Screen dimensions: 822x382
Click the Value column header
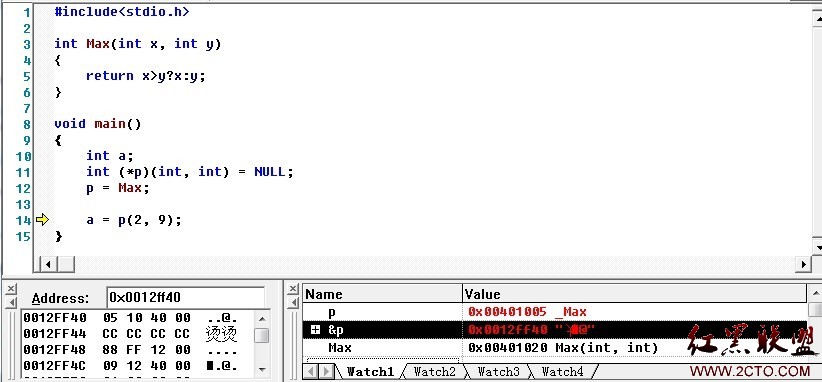(x=635, y=294)
